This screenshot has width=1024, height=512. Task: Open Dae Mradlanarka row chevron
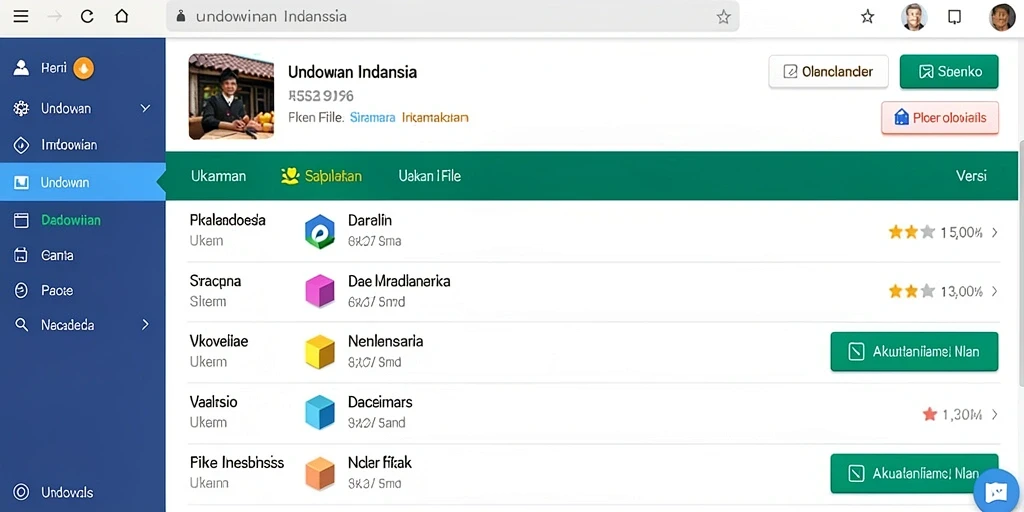(x=995, y=291)
